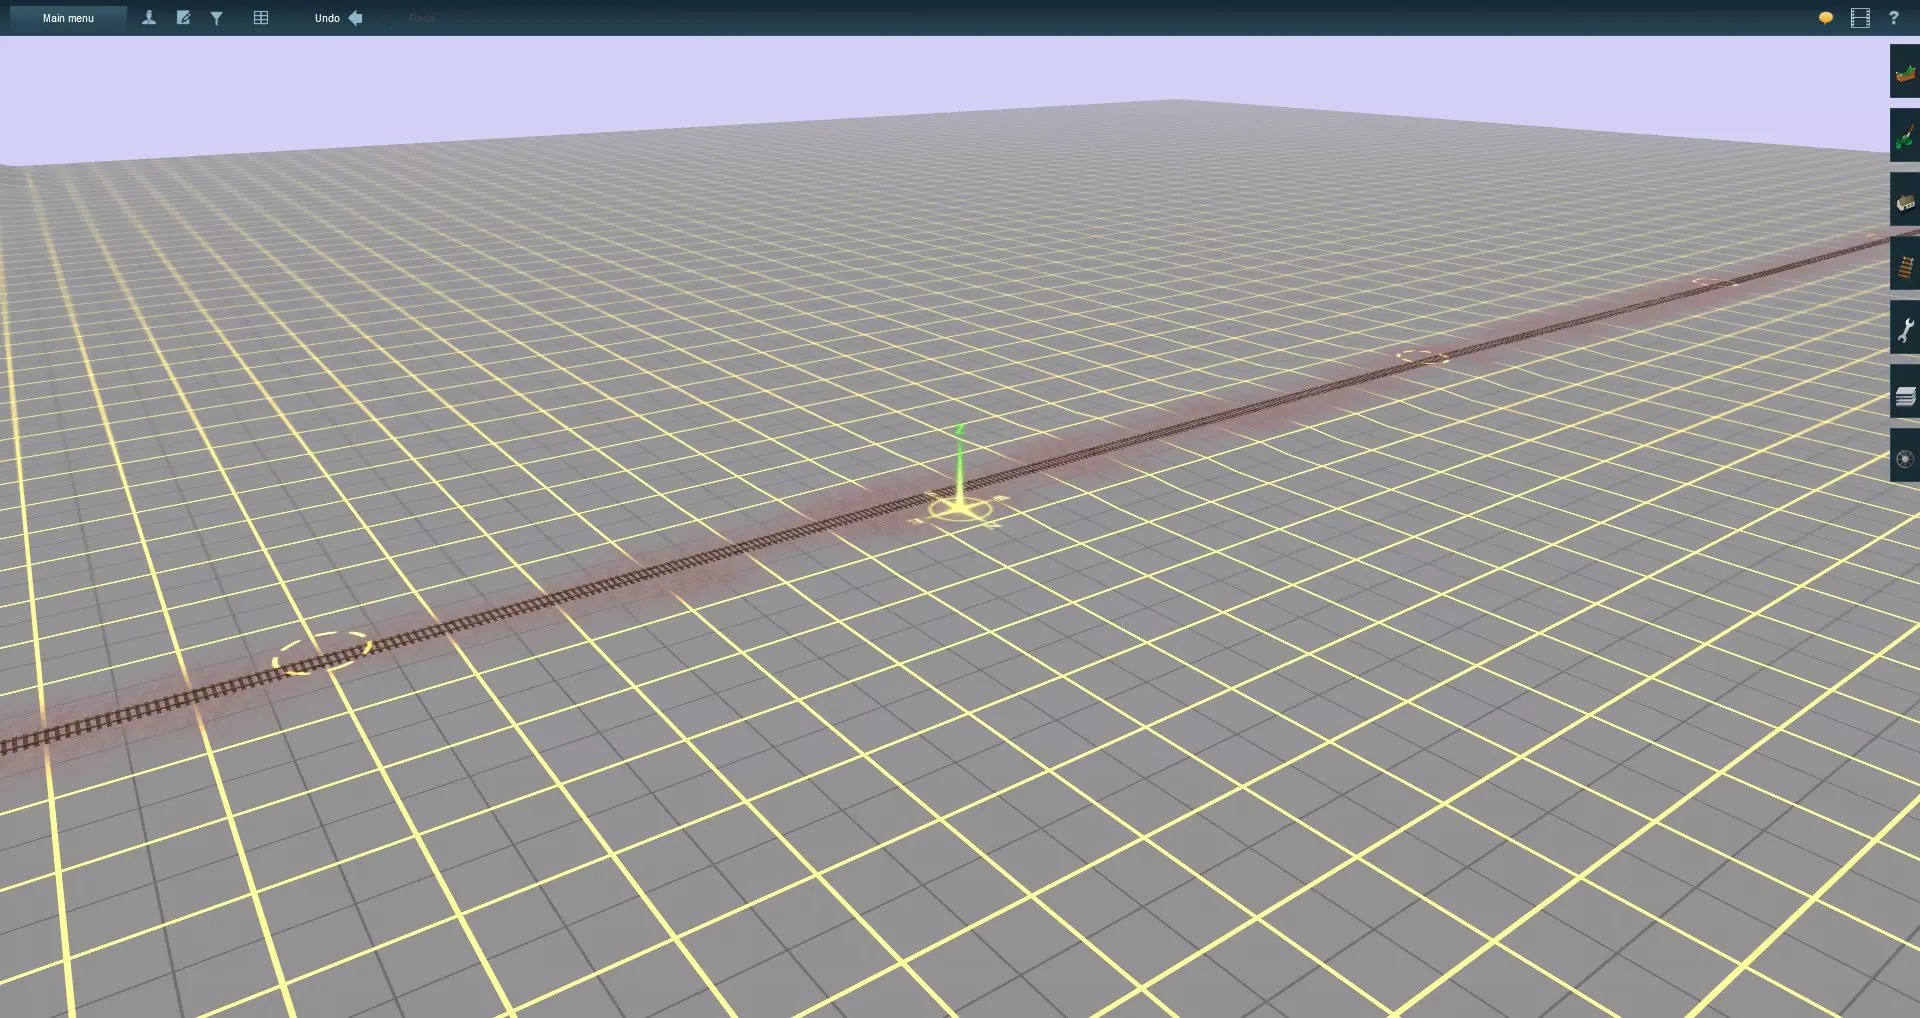Screen dimensions: 1920x1018
Task: Open help with the question mark
Action: 1894,18
